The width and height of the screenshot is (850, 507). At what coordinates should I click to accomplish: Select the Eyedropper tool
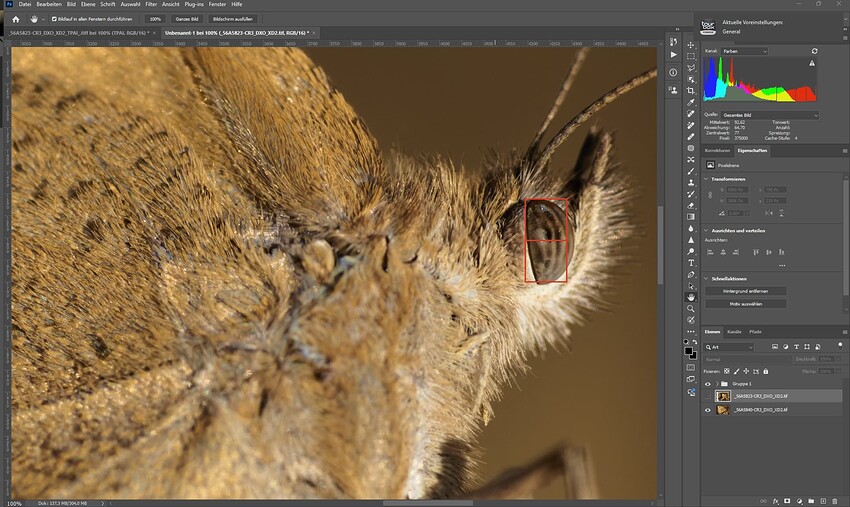coord(691,102)
